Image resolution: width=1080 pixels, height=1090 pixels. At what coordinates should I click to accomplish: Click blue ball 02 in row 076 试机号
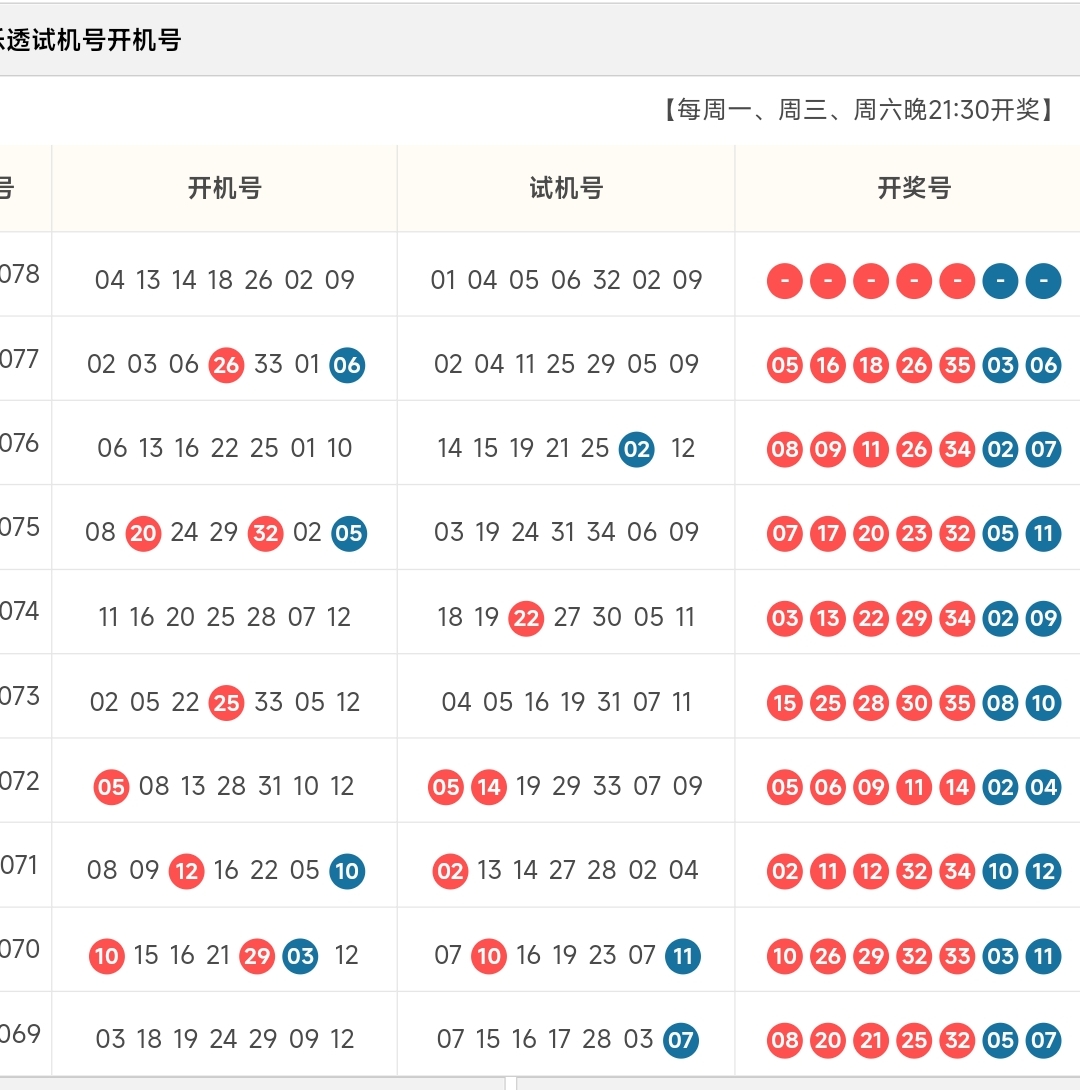[x=637, y=449]
